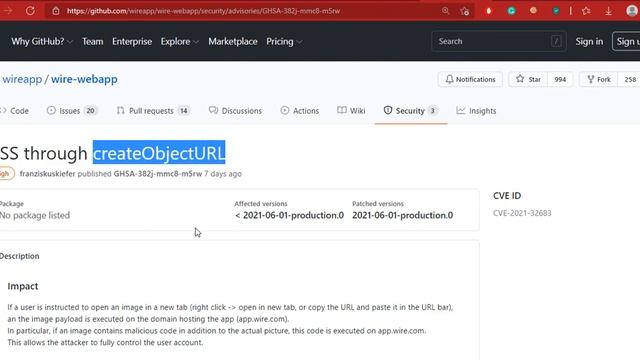Star the repository

529,79
